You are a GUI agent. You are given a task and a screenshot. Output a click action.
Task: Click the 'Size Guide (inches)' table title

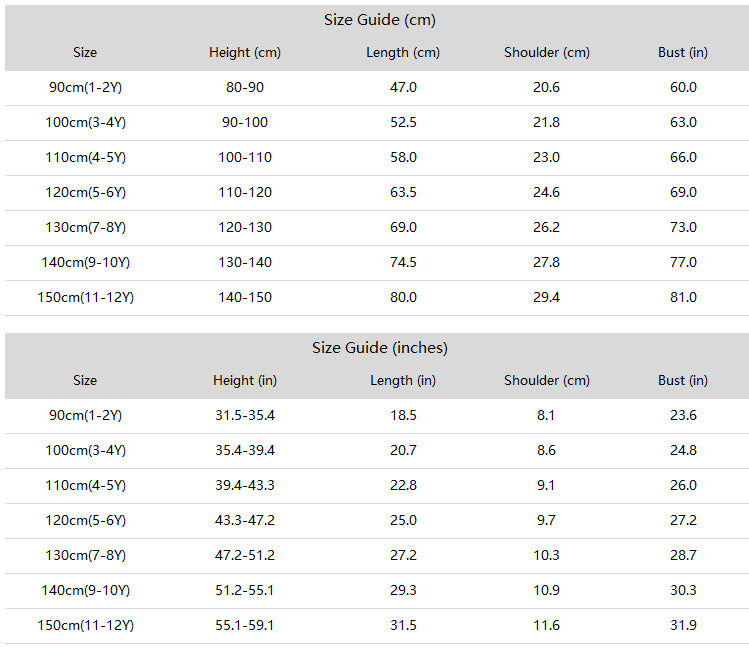(x=379, y=348)
